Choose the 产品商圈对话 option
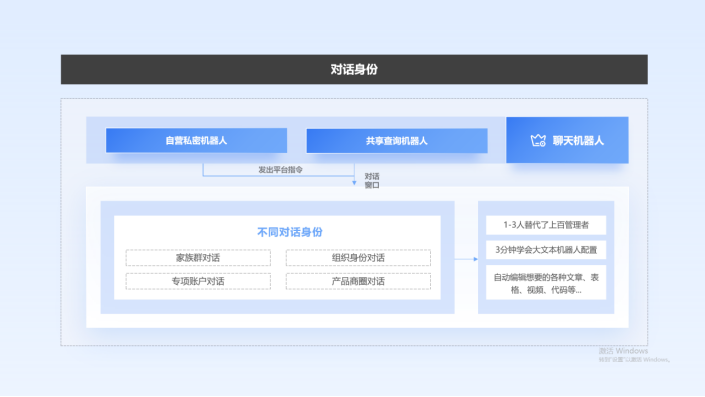This screenshot has width=705, height=397. pos(358,281)
